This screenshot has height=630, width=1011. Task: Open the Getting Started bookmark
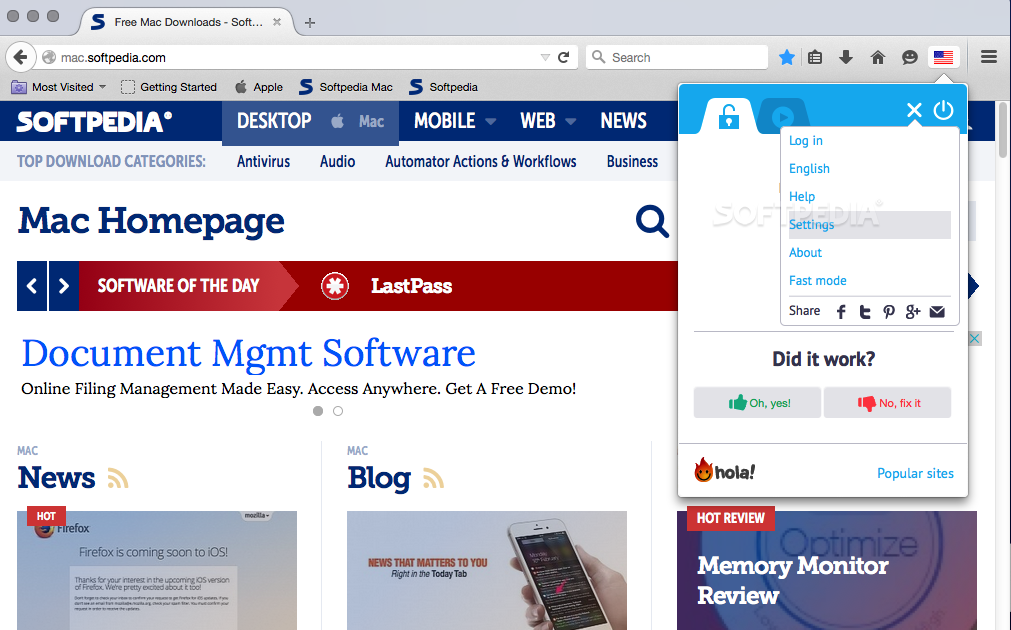point(170,87)
